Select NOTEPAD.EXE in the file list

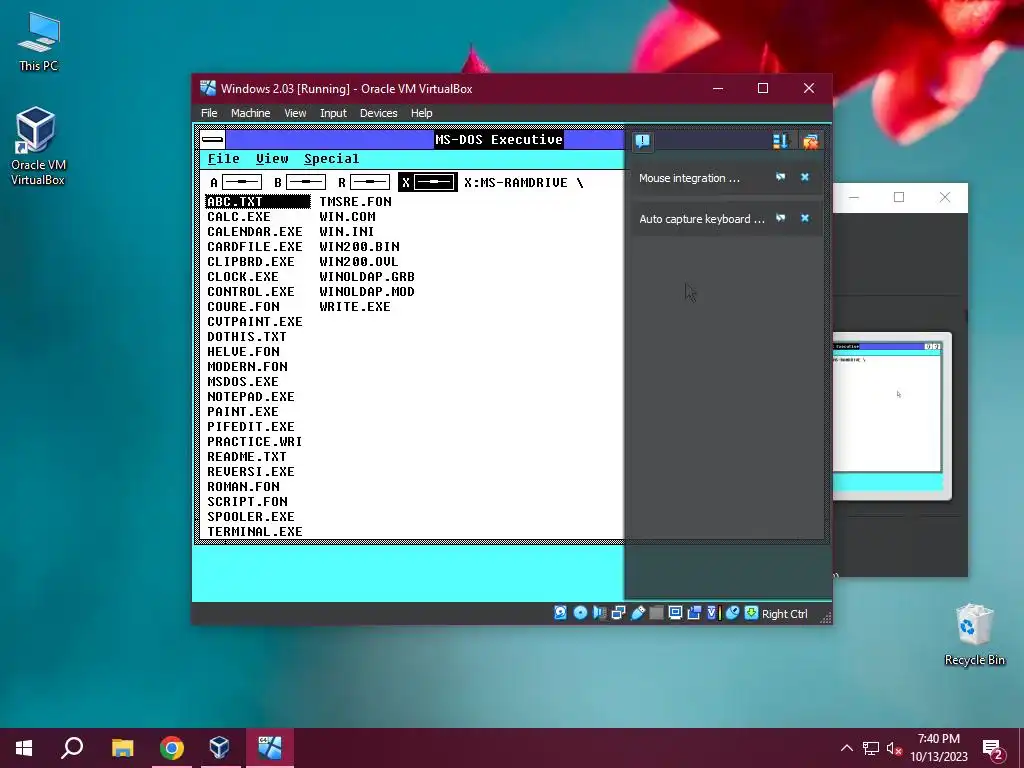click(251, 397)
